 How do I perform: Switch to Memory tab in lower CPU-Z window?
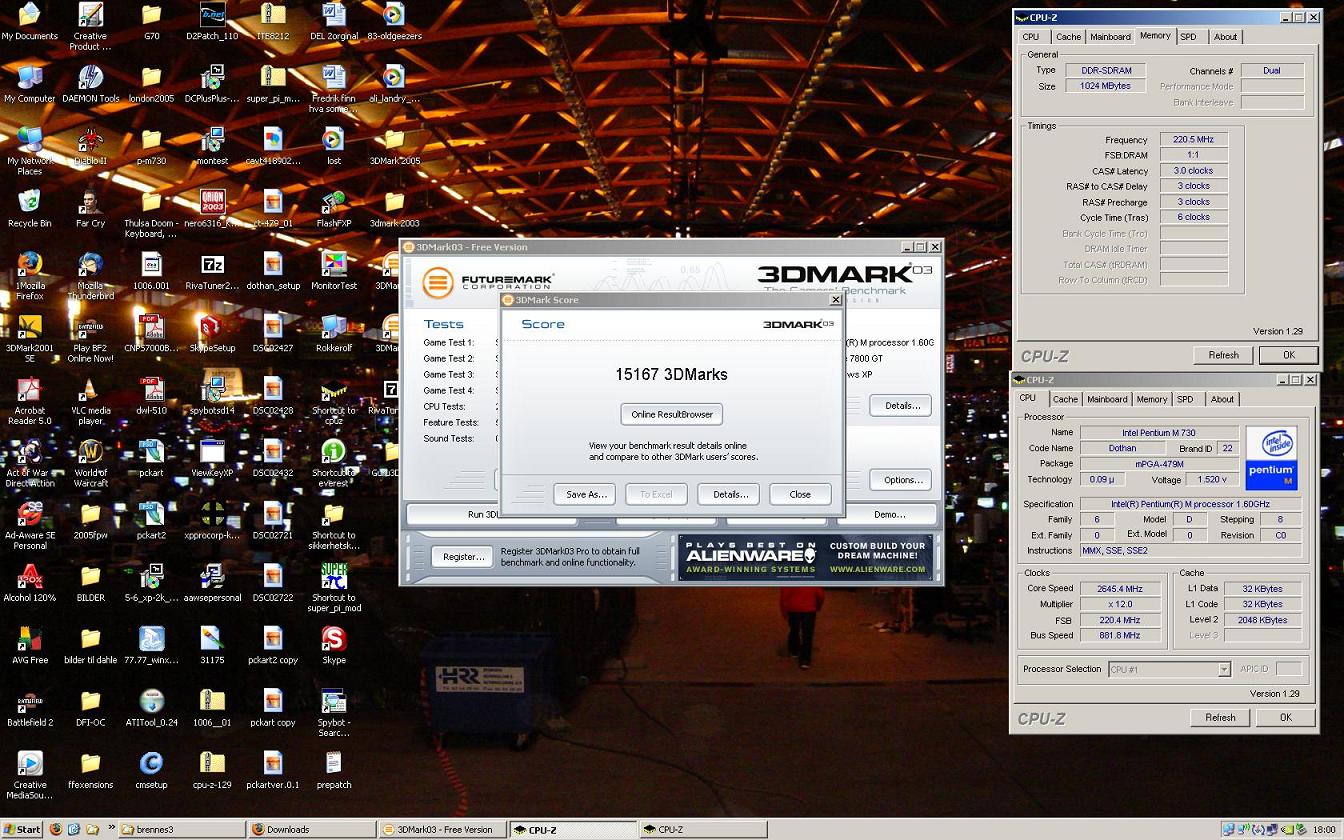point(1151,399)
